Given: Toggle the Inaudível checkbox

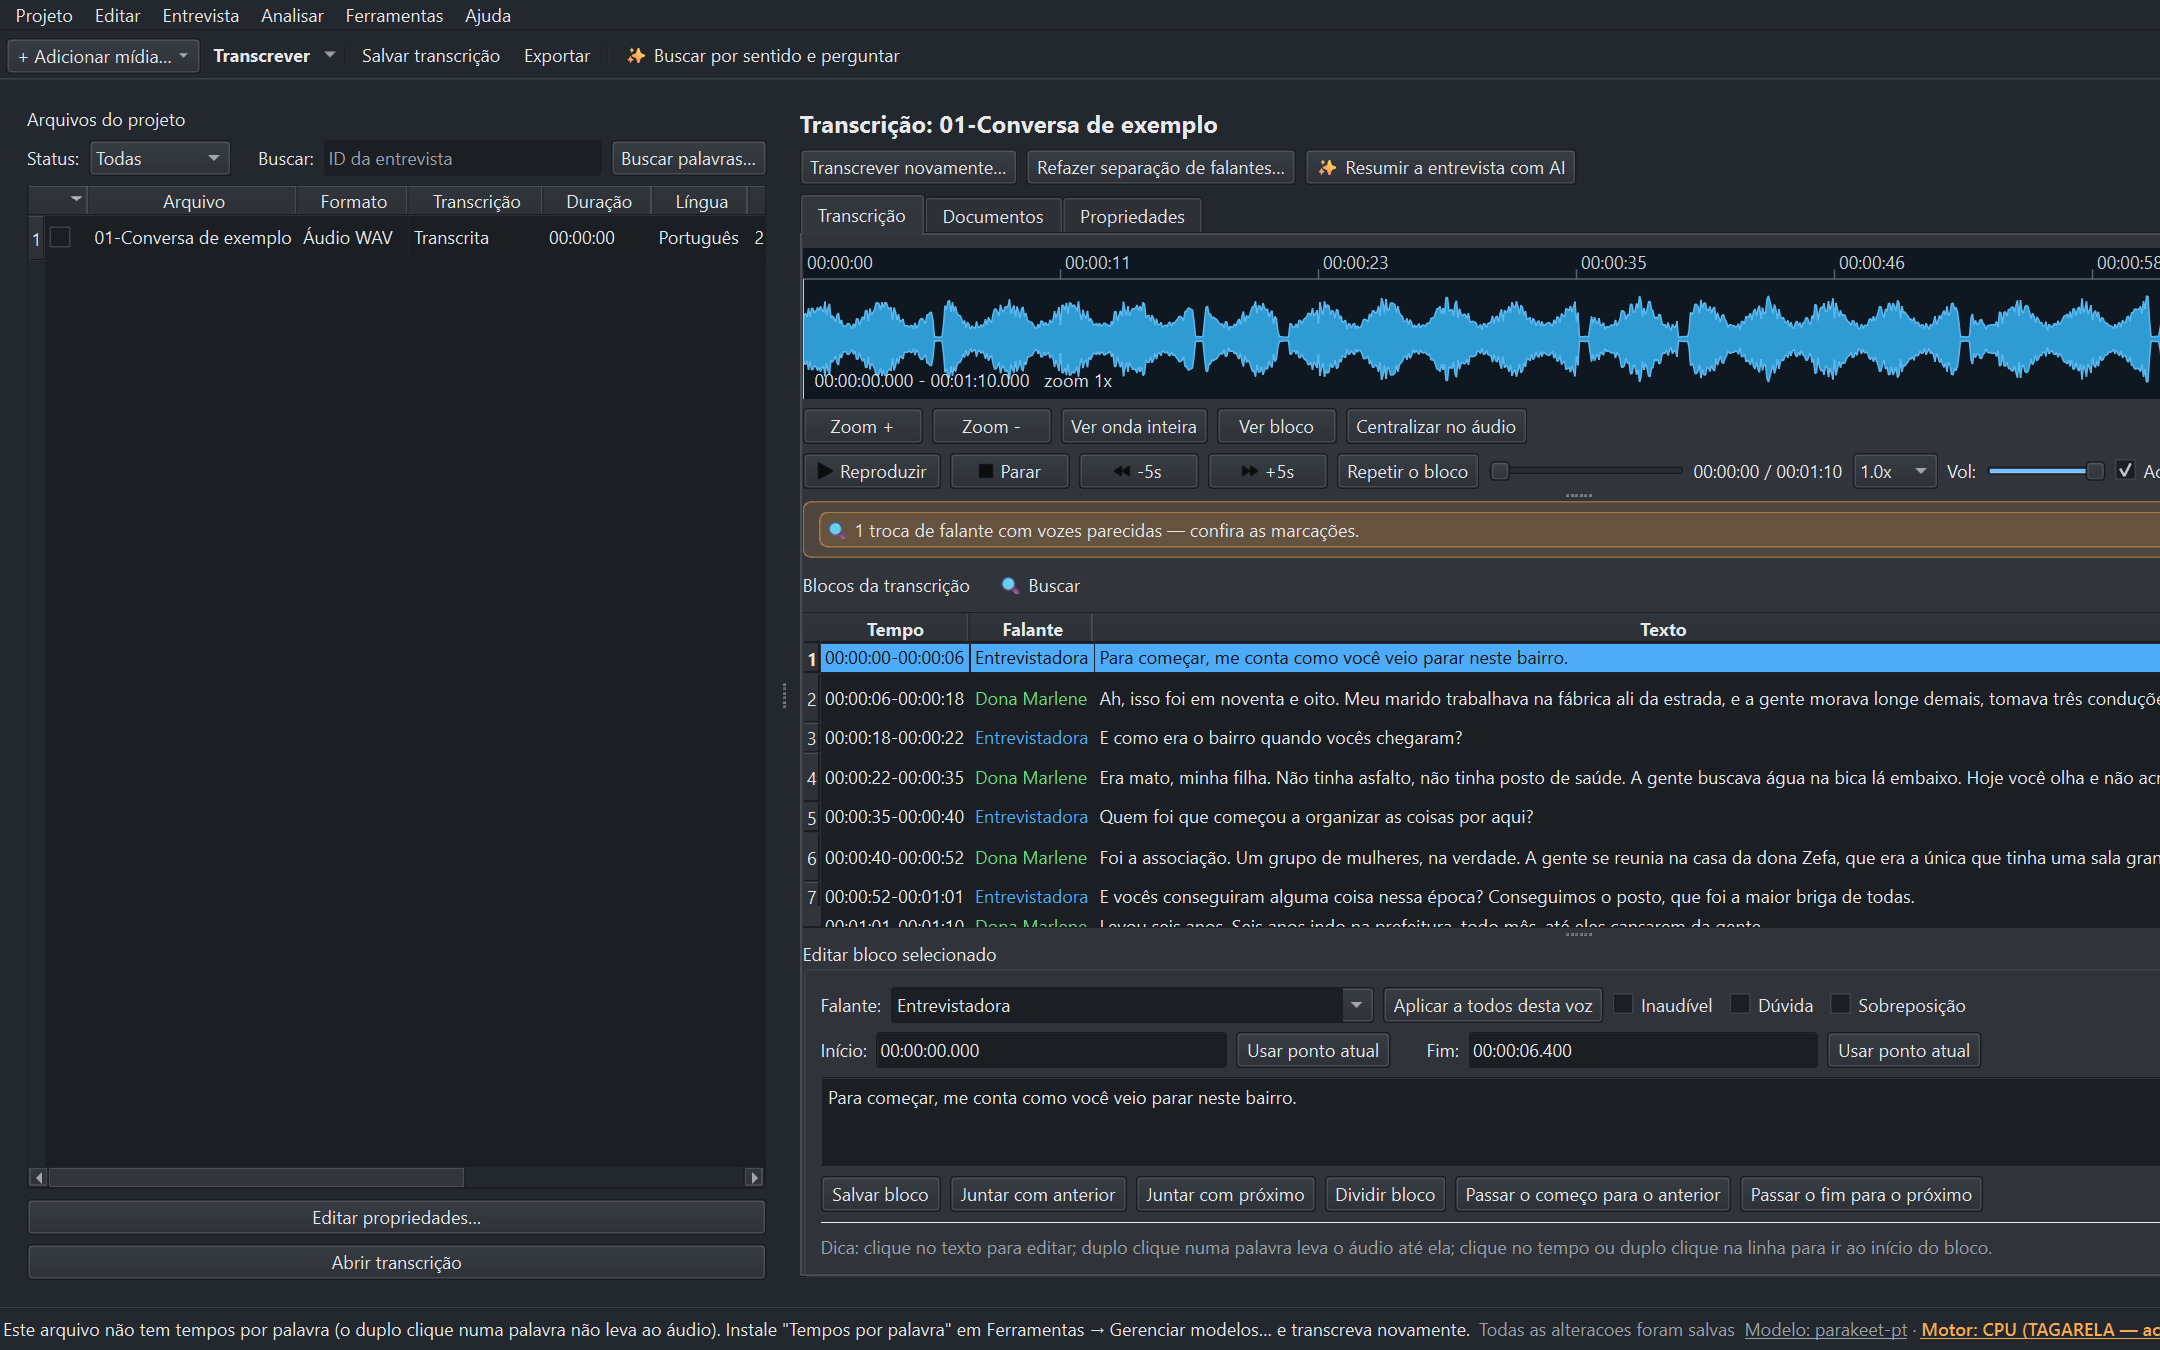Looking at the screenshot, I should [x=1624, y=1005].
